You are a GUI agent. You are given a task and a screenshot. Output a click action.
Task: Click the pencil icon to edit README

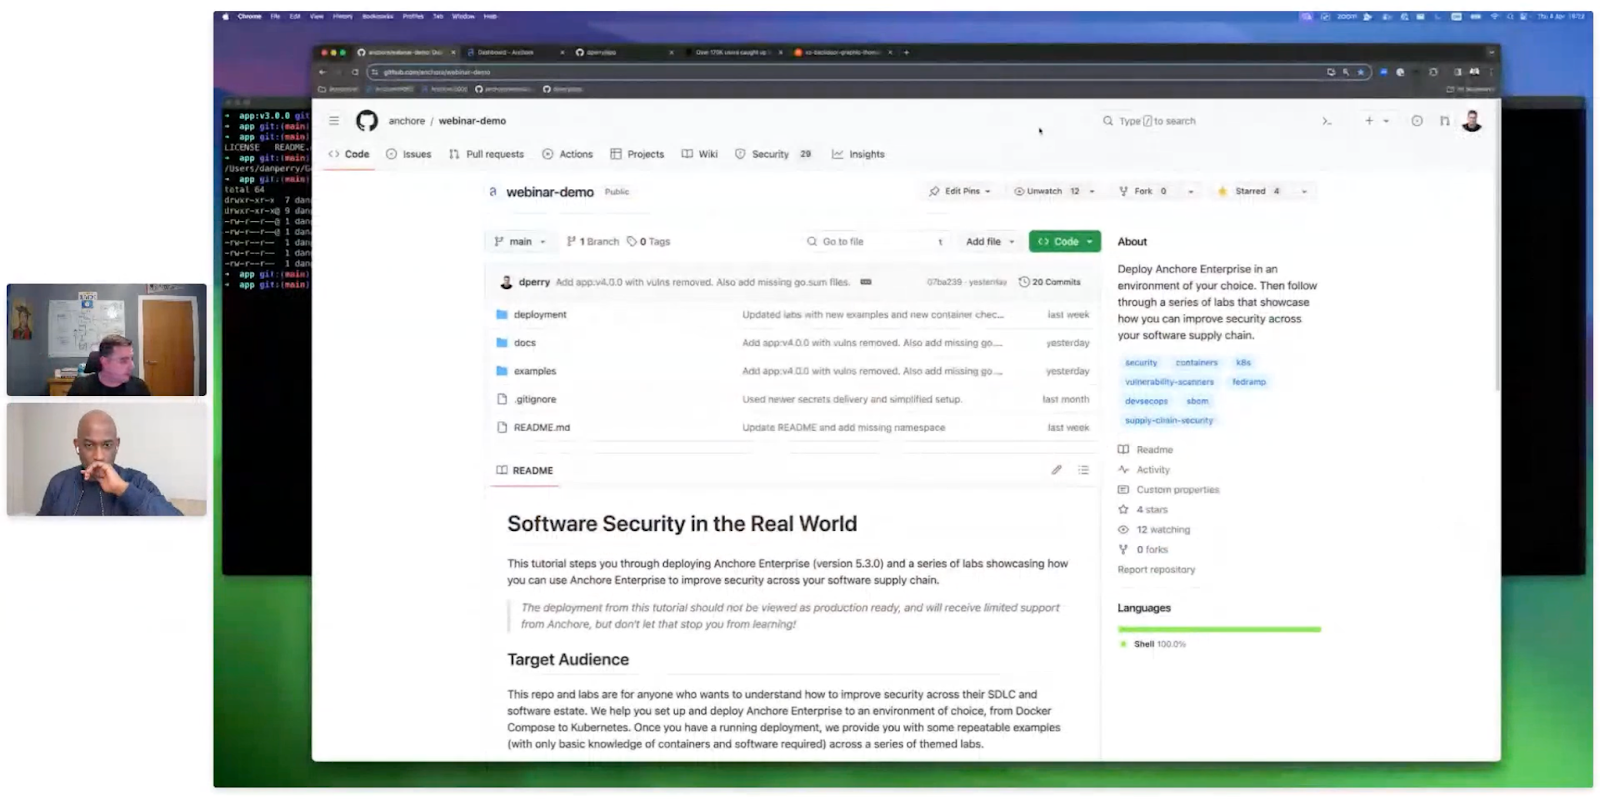click(x=1056, y=470)
